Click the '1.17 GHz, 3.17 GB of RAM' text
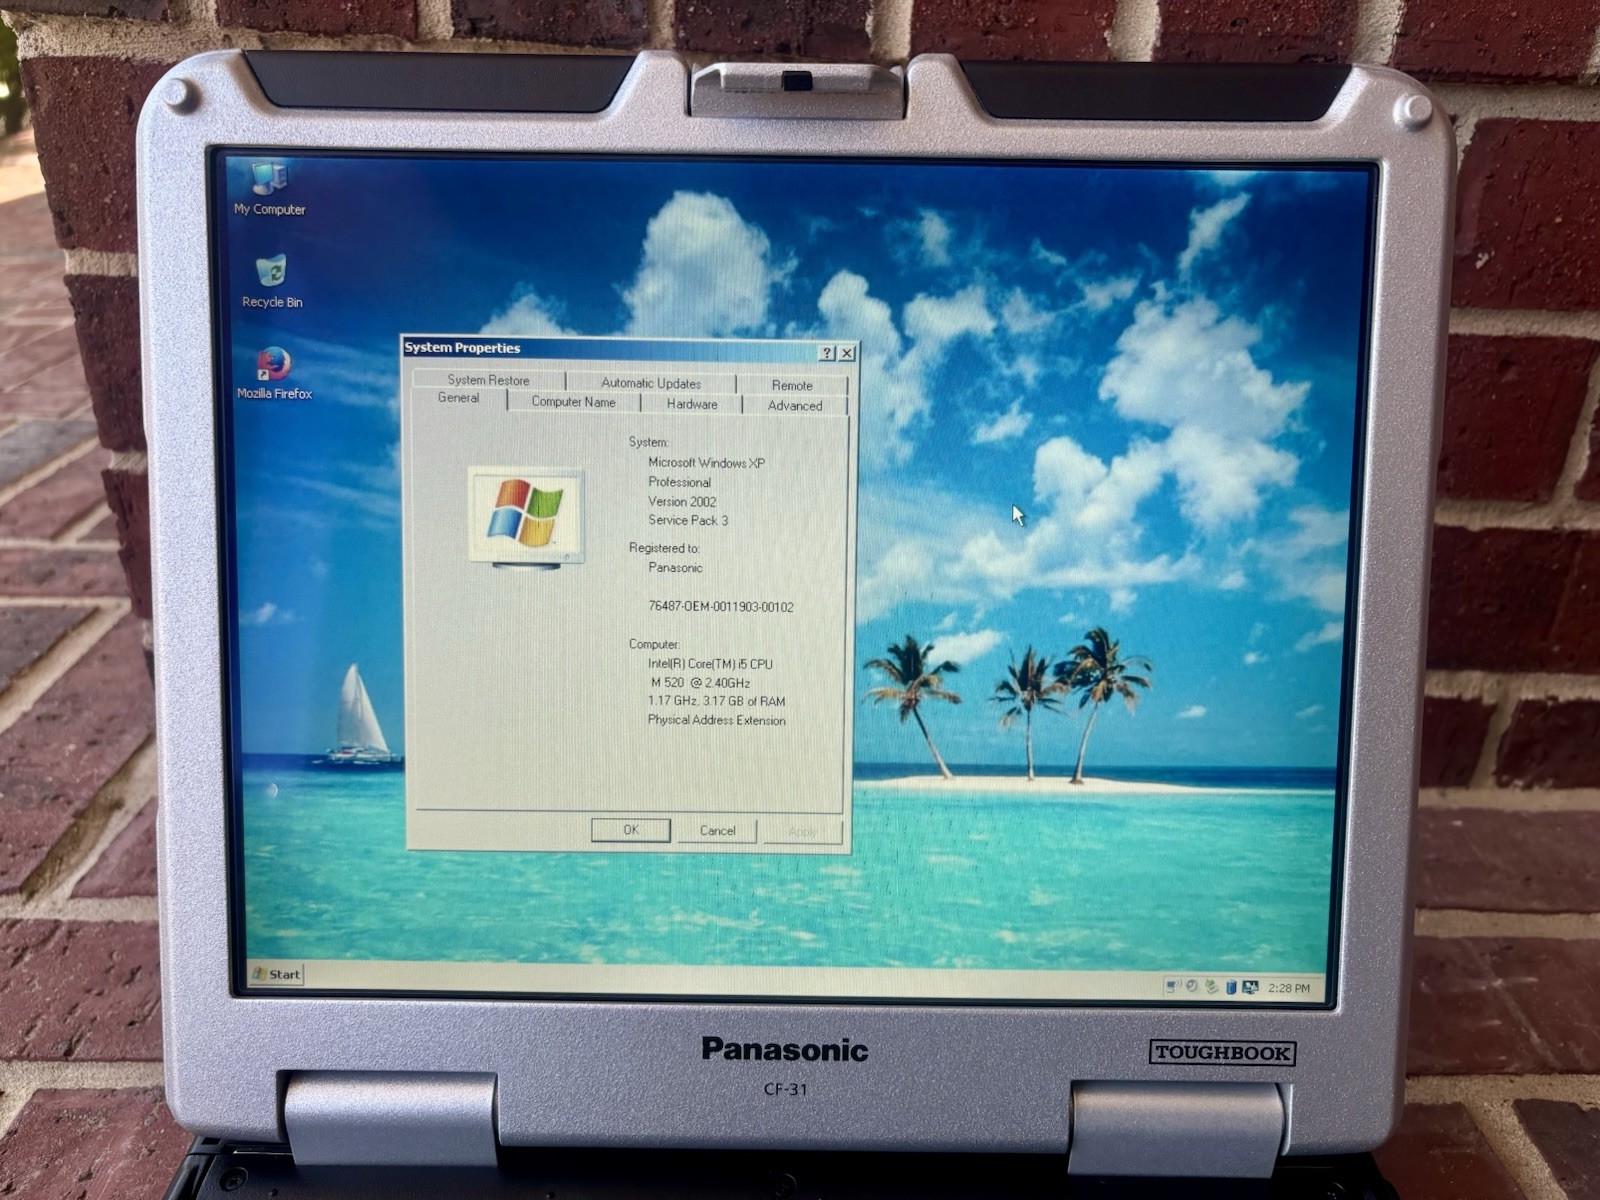 716,702
